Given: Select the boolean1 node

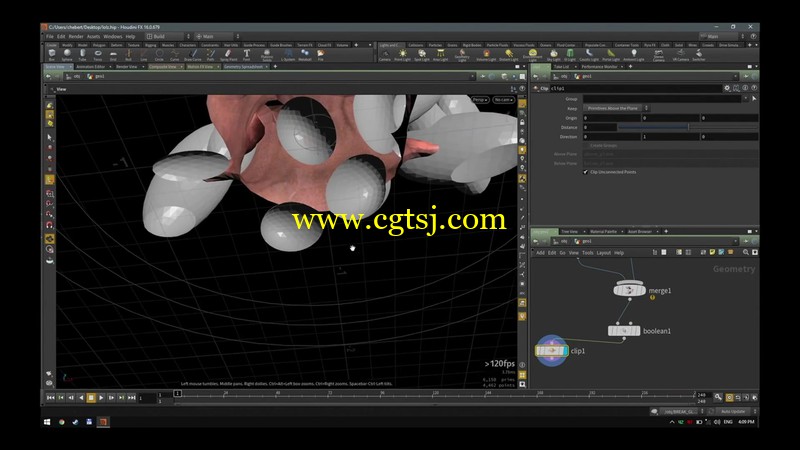Looking at the screenshot, I should [x=623, y=331].
